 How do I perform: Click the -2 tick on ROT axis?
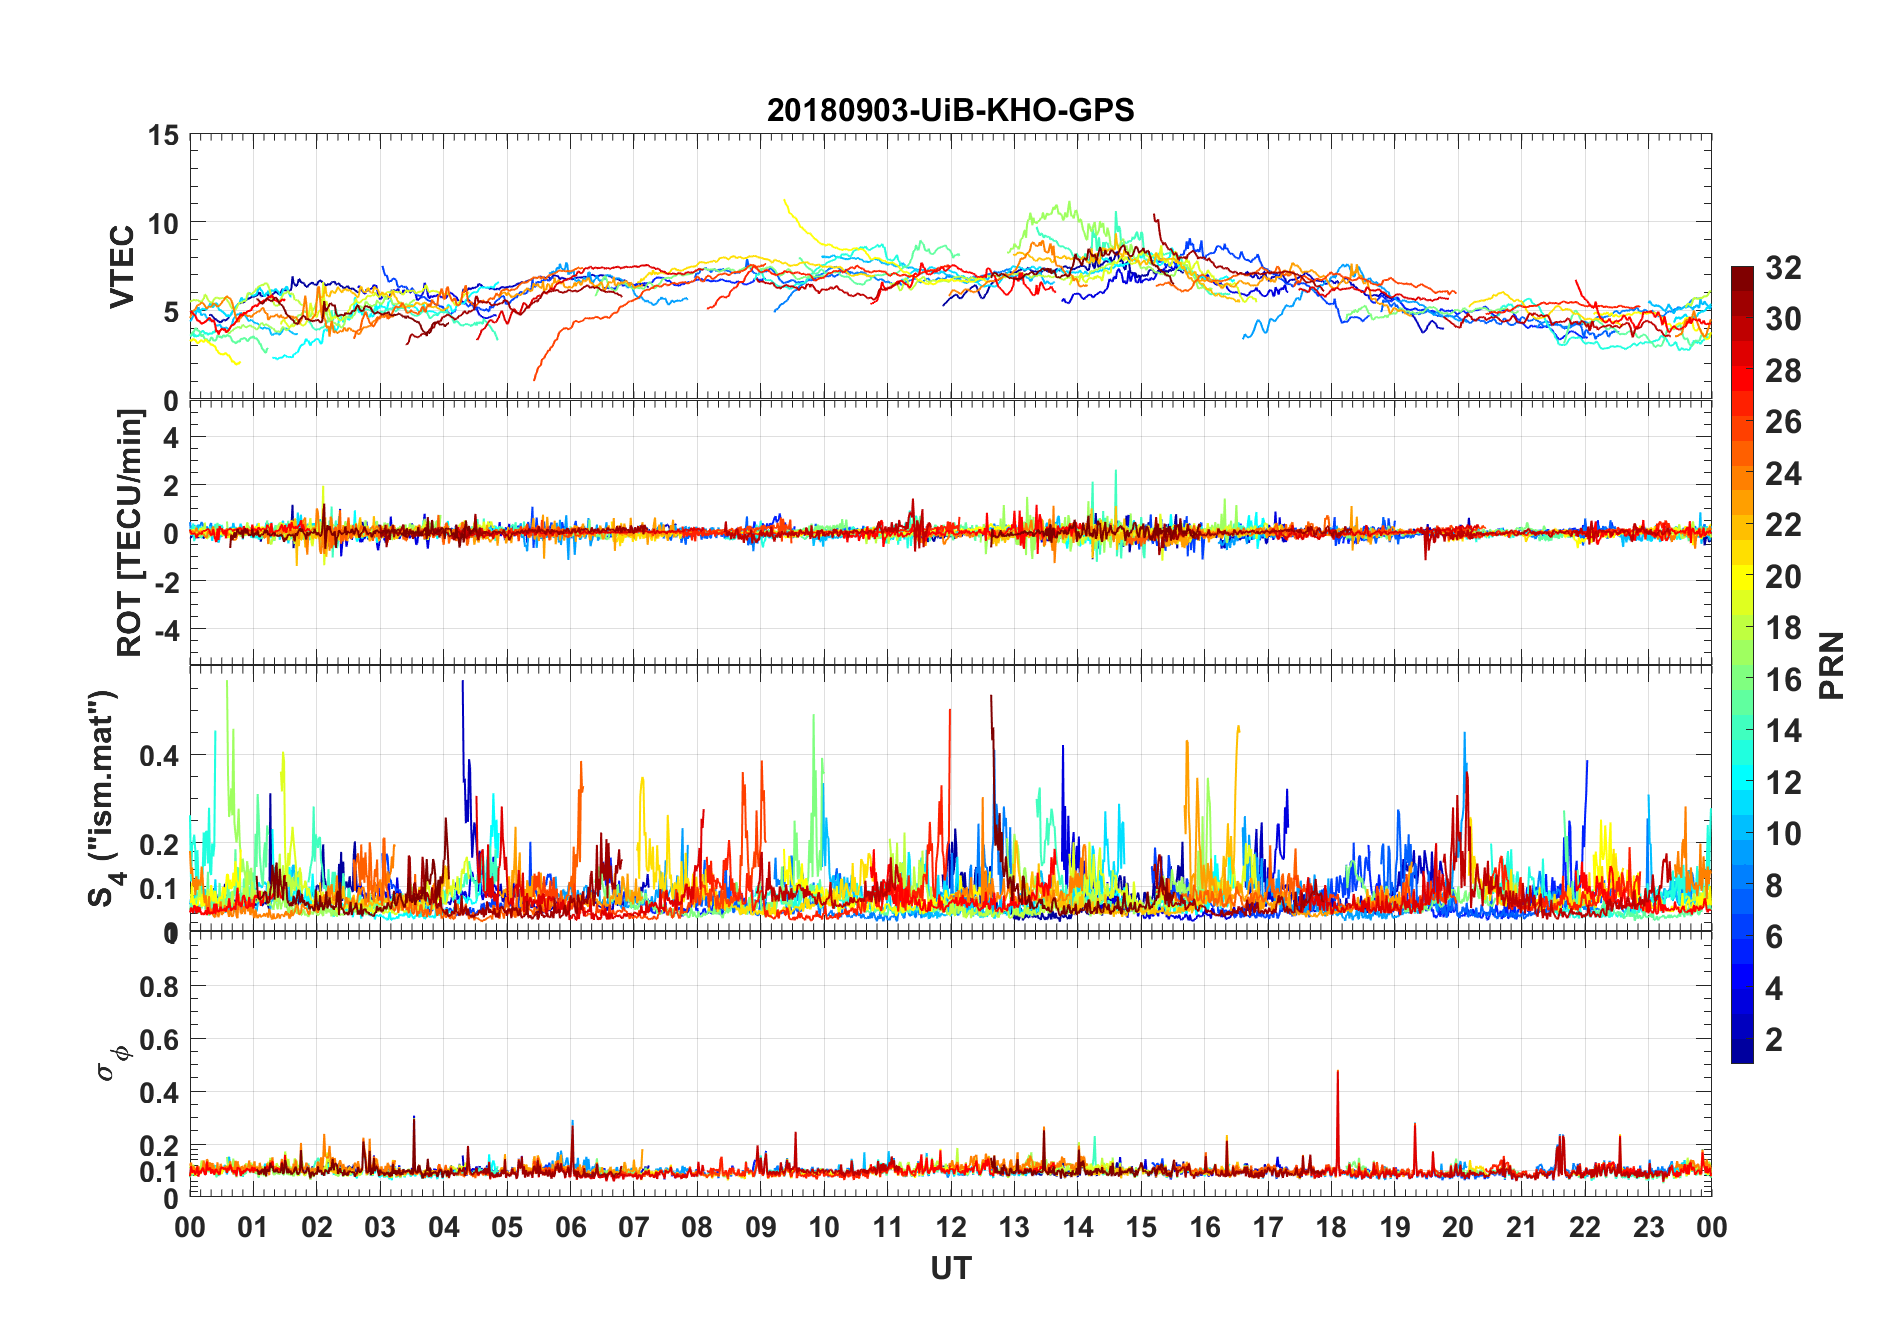click(x=166, y=582)
